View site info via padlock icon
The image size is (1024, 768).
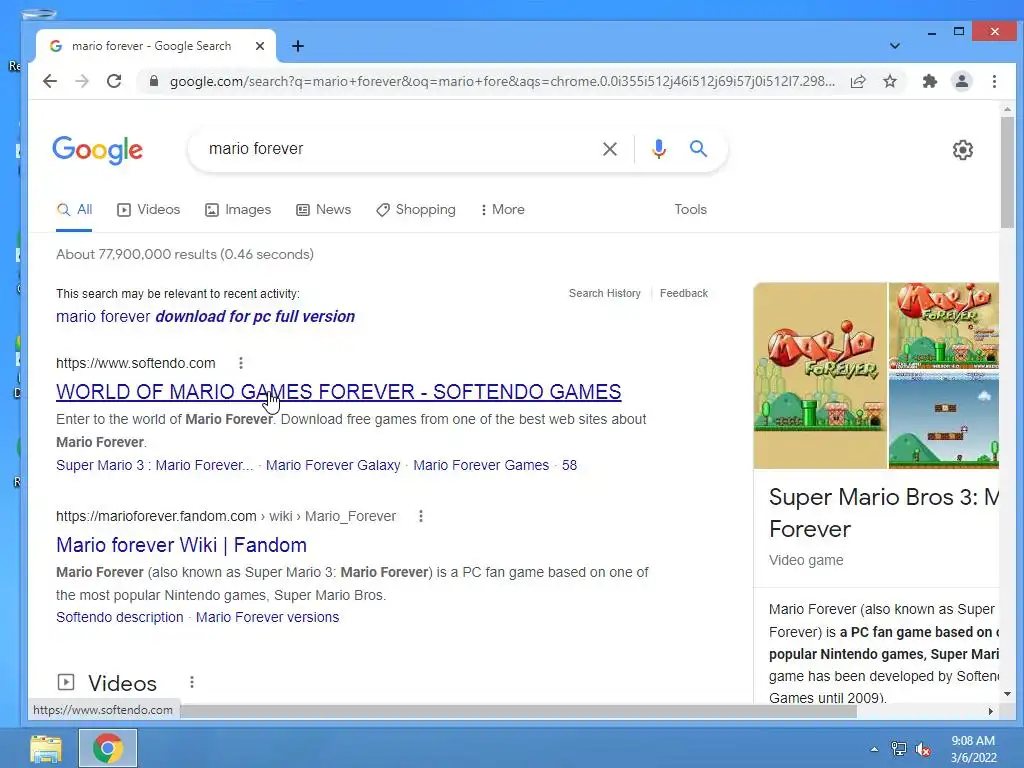[x=153, y=81]
